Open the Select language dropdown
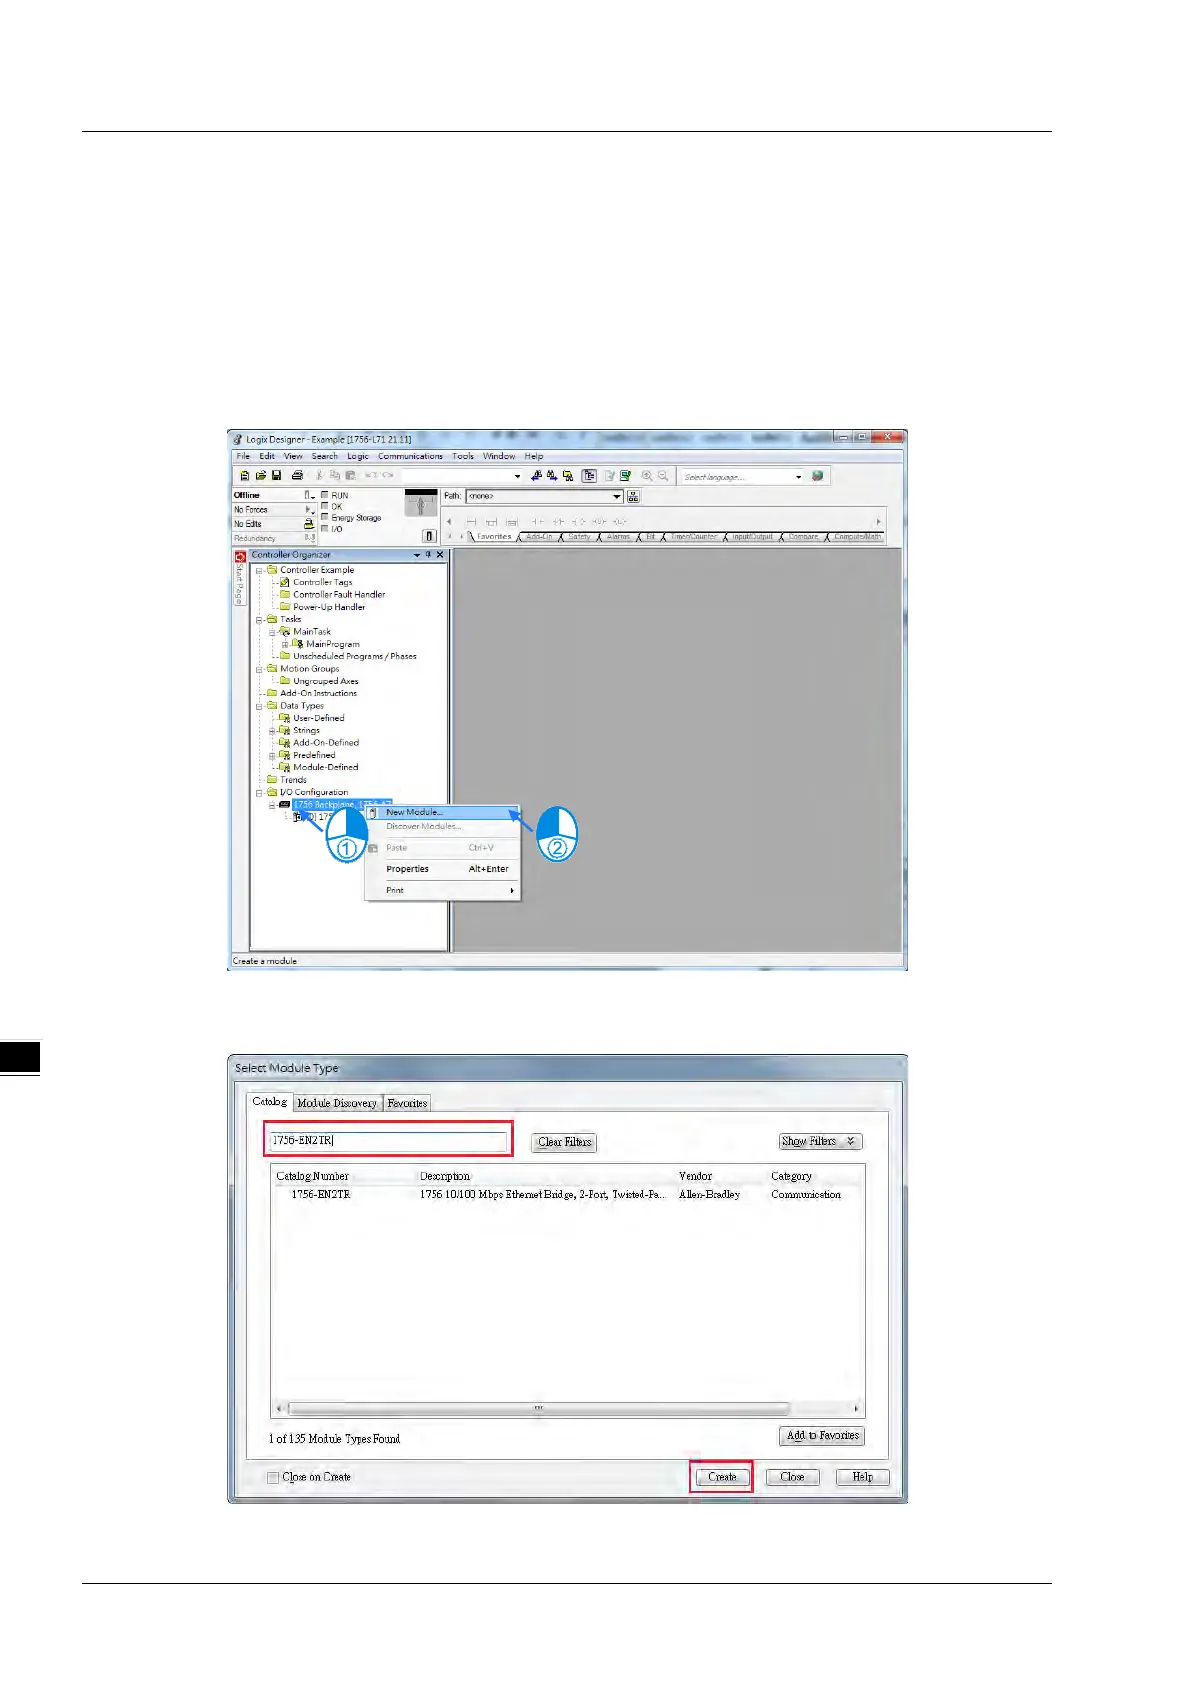The height and width of the screenshot is (1684, 1191). pyautogui.click(x=799, y=477)
